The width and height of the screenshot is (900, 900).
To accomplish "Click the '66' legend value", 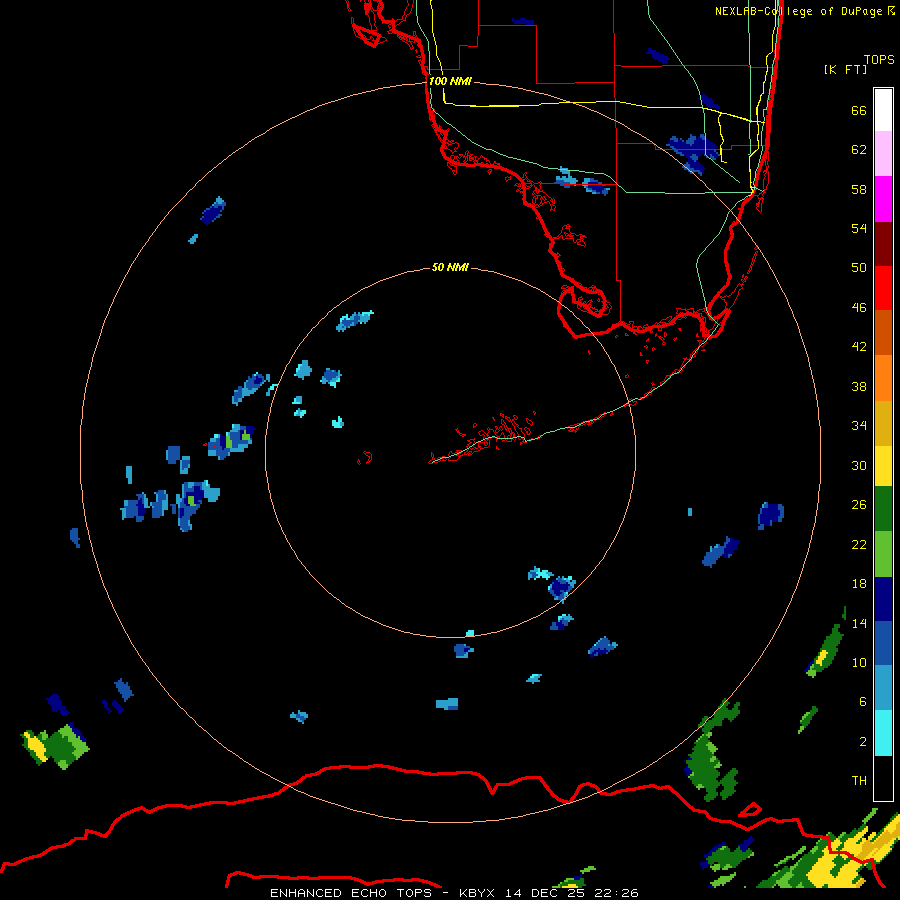I will [x=859, y=110].
